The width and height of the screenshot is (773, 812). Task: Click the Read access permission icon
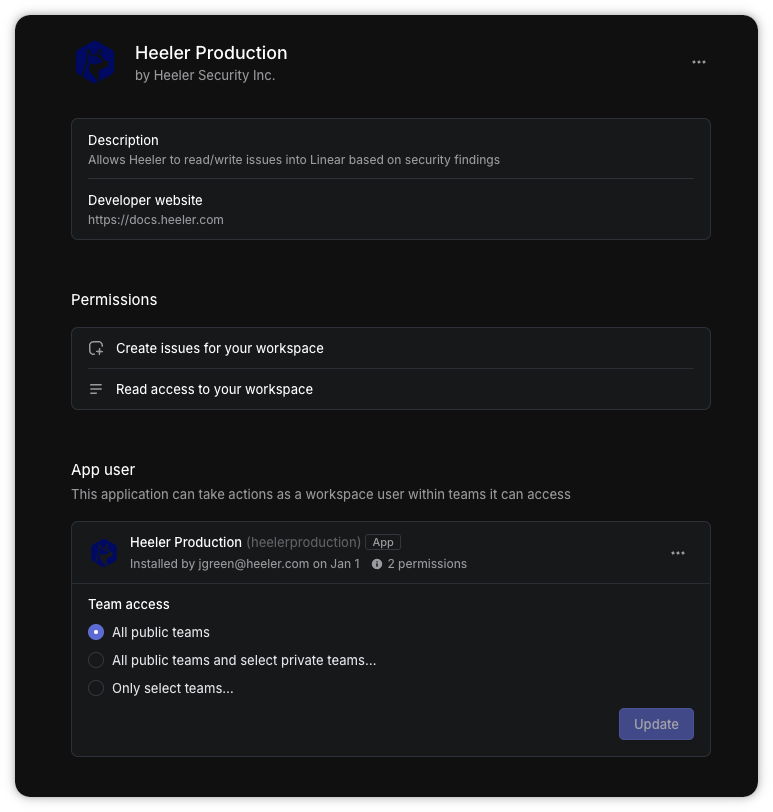[x=96, y=389]
